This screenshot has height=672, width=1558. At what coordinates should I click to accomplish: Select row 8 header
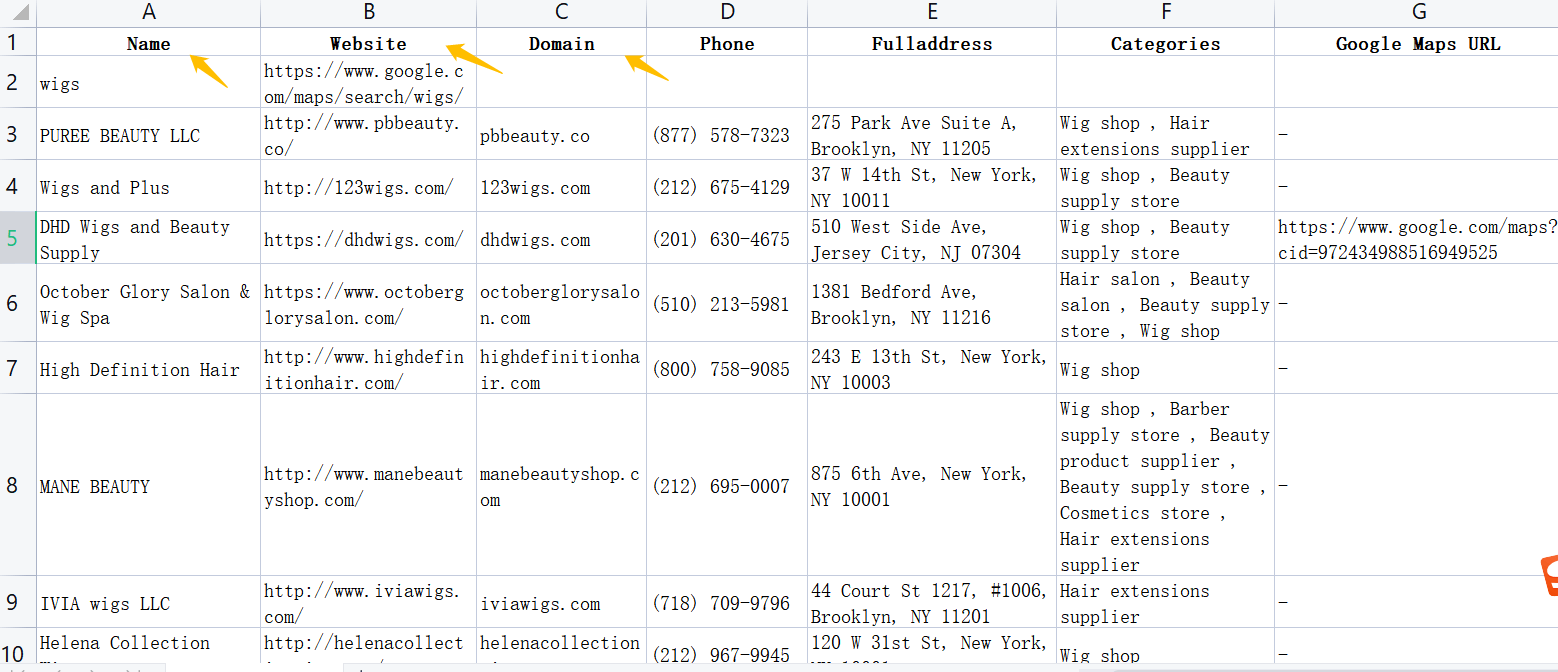pyautogui.click(x=18, y=485)
